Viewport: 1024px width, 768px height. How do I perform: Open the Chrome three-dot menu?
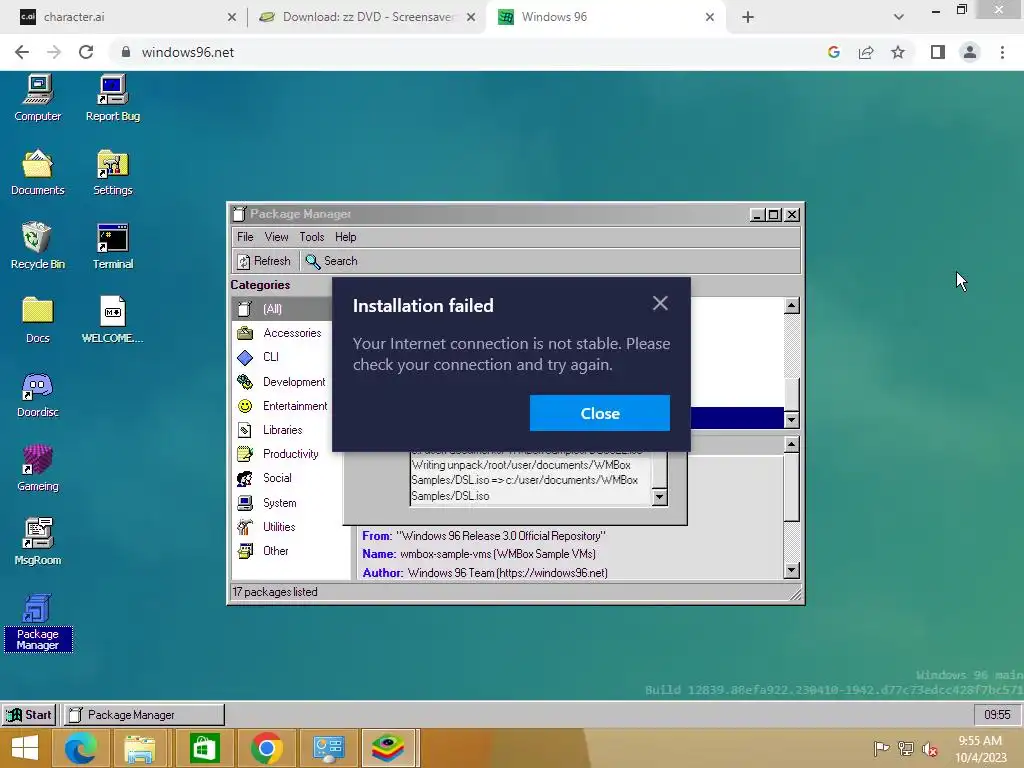tap(1002, 52)
